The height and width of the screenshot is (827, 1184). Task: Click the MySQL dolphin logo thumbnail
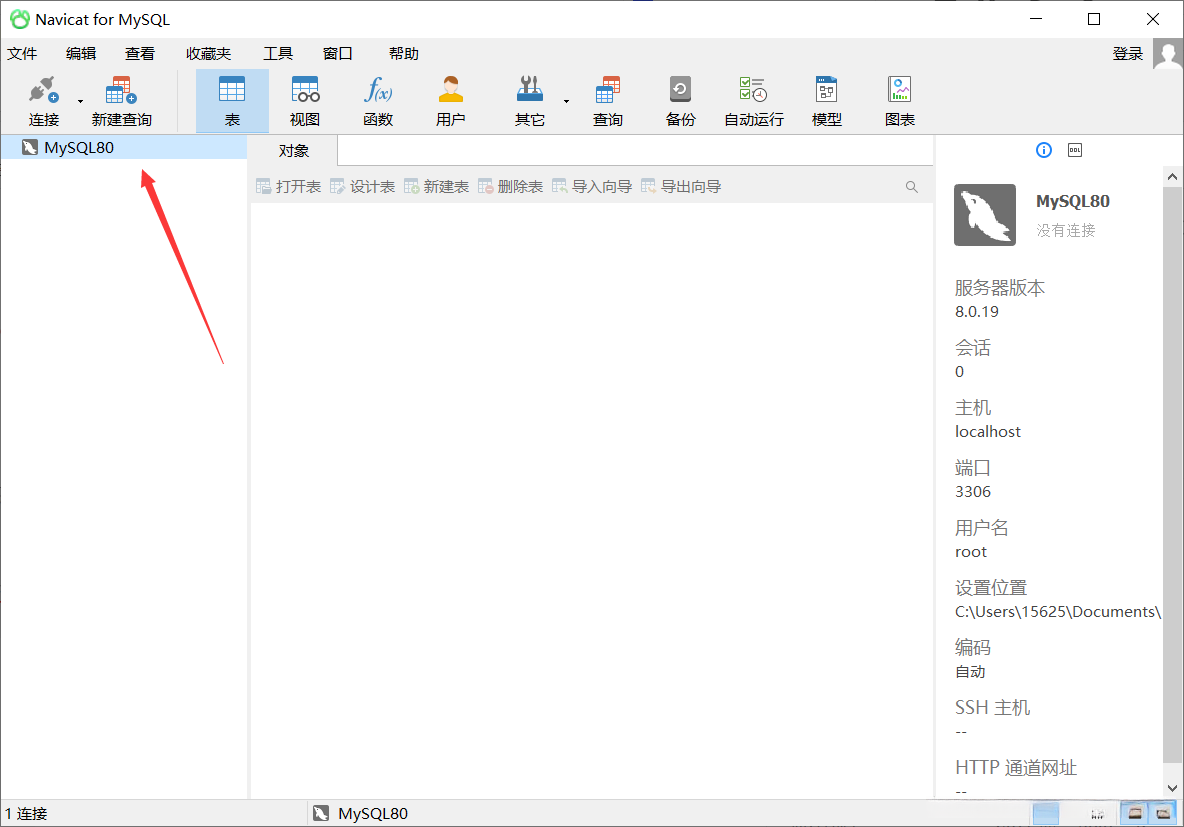(985, 215)
